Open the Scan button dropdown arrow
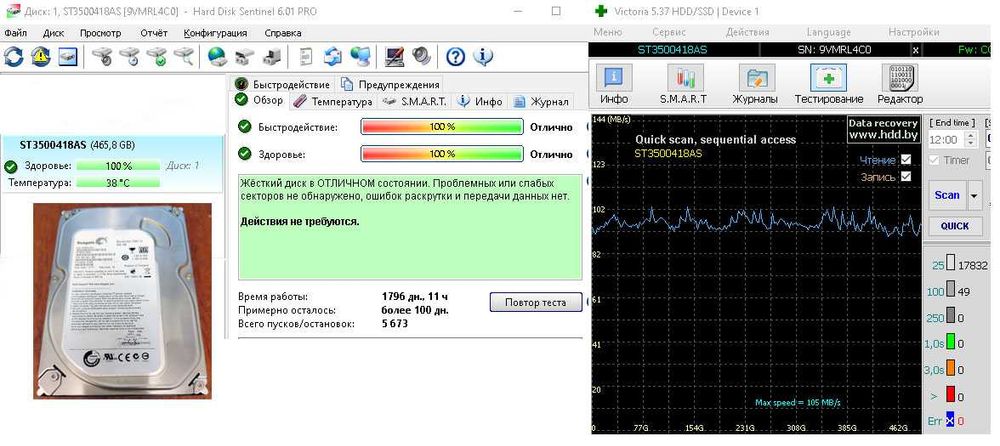 tap(974, 195)
